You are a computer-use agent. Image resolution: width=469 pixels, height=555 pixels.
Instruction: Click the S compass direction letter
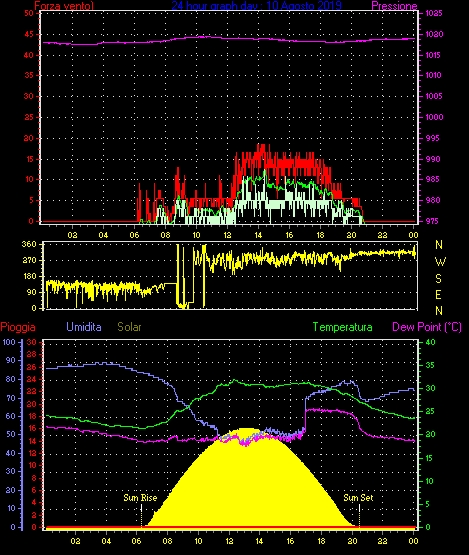click(x=439, y=279)
